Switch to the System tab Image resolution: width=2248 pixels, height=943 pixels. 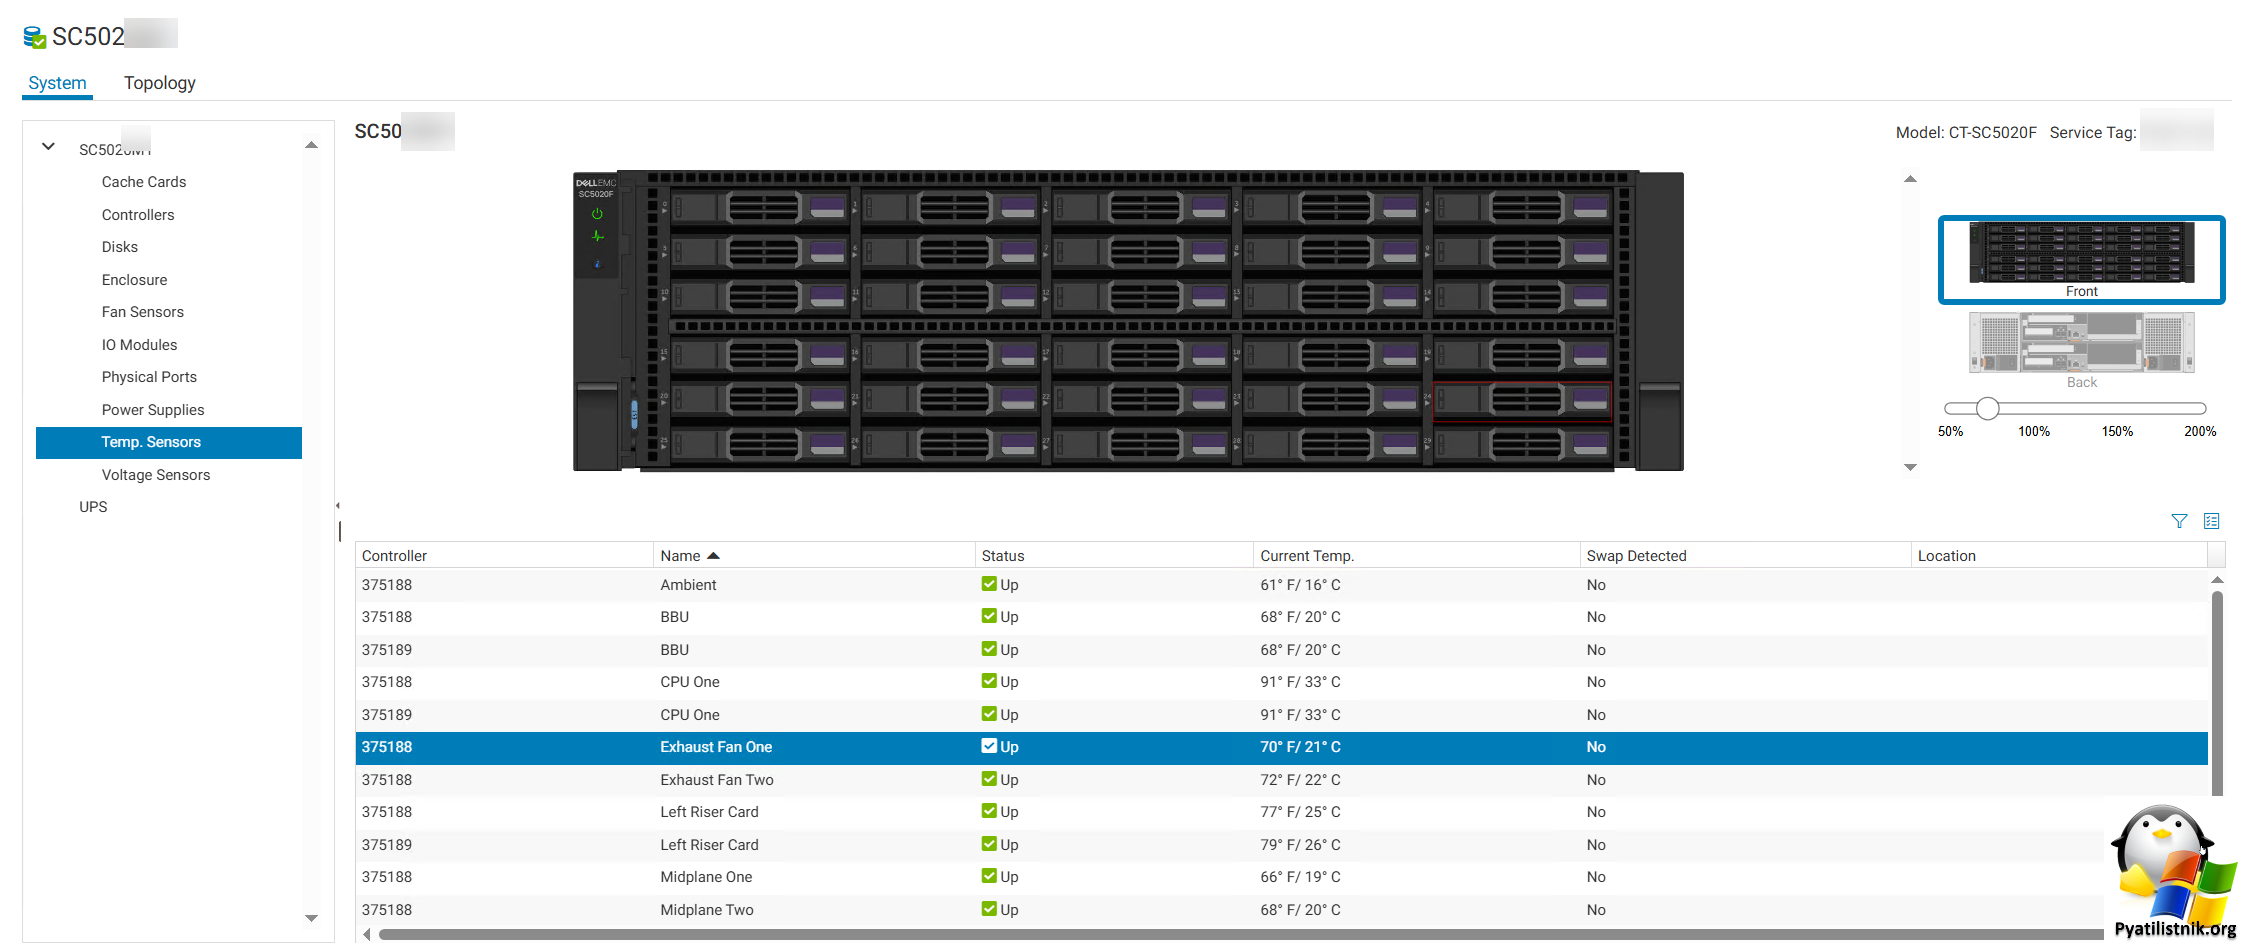click(57, 83)
